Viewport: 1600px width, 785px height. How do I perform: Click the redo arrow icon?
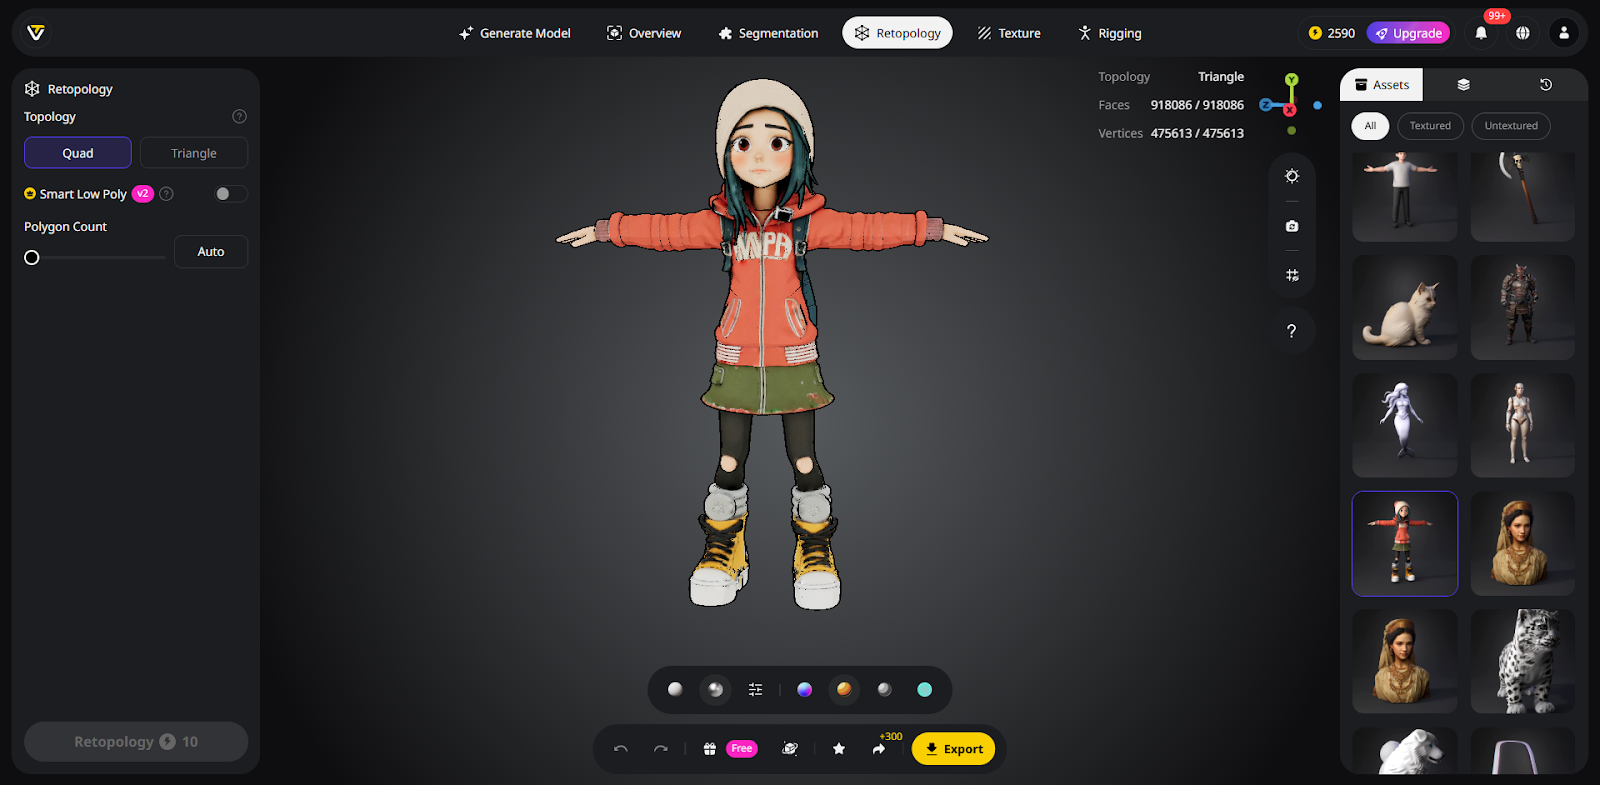pos(661,749)
